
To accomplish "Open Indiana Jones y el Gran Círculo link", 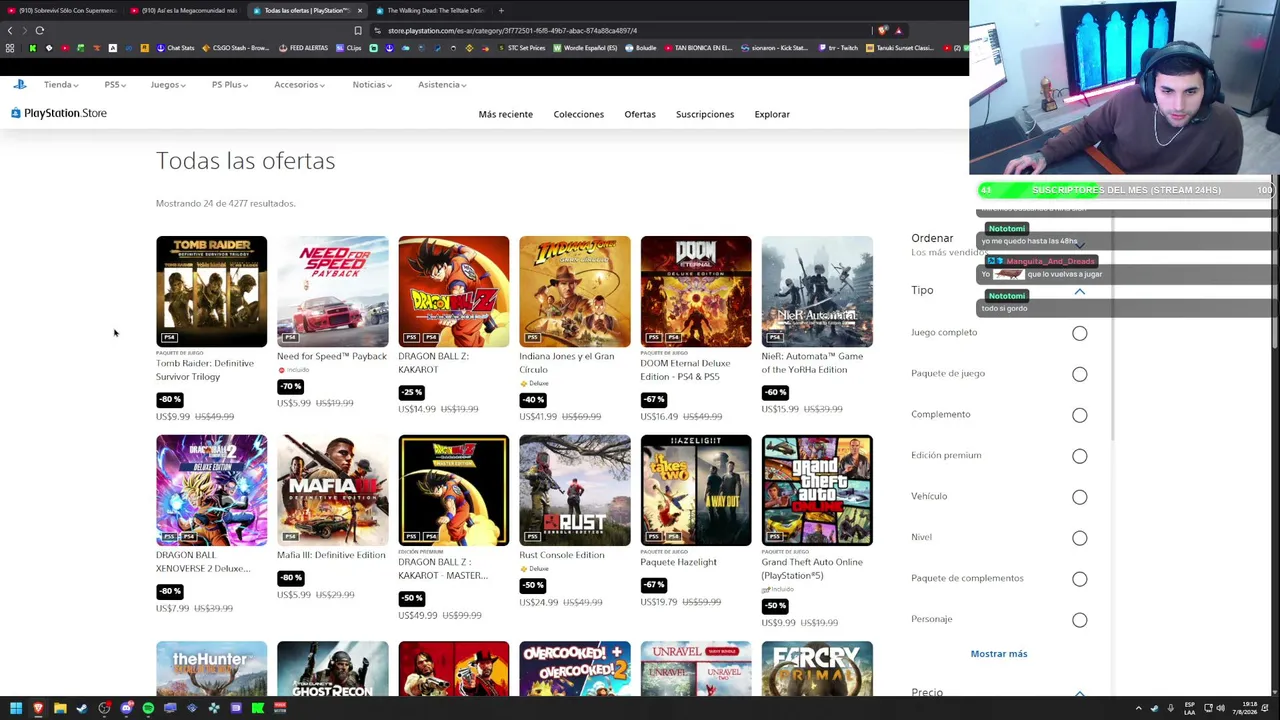I will 567,362.
